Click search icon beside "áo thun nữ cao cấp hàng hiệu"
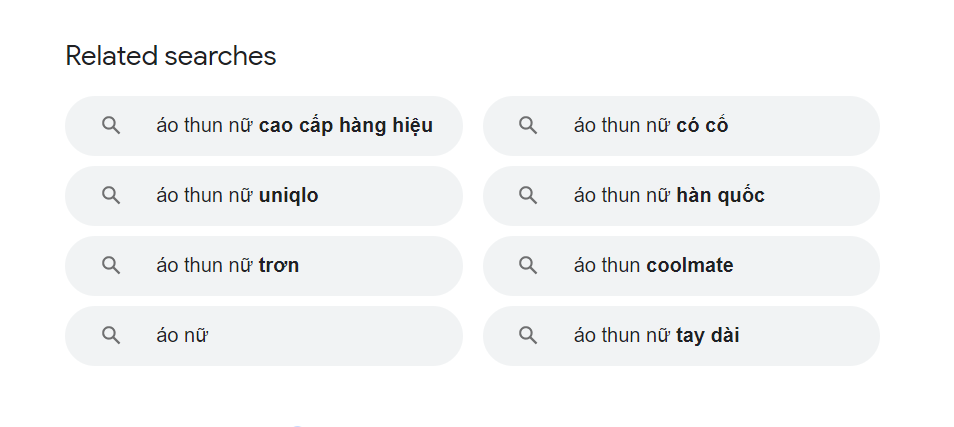The width and height of the screenshot is (954, 427). click(x=111, y=126)
